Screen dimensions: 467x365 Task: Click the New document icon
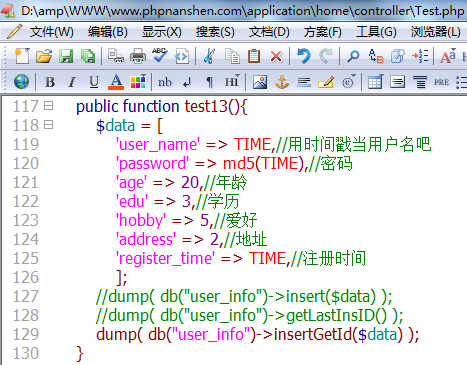click(22, 56)
